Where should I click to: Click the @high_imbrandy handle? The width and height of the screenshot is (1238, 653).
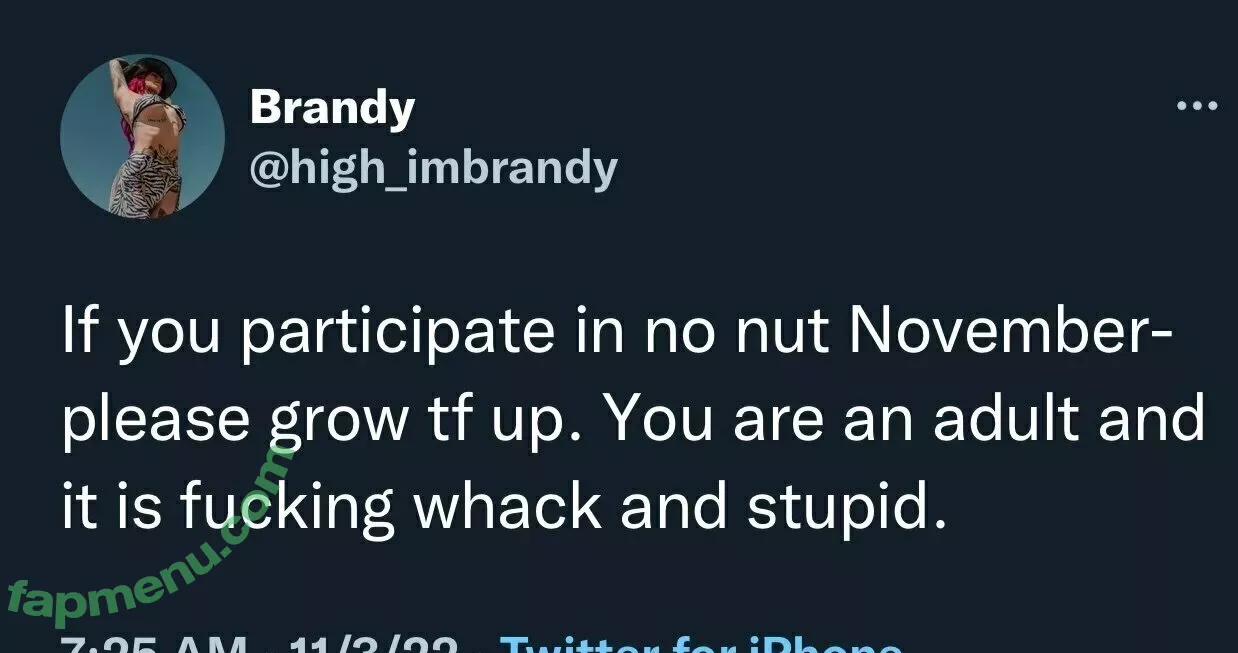(x=432, y=168)
